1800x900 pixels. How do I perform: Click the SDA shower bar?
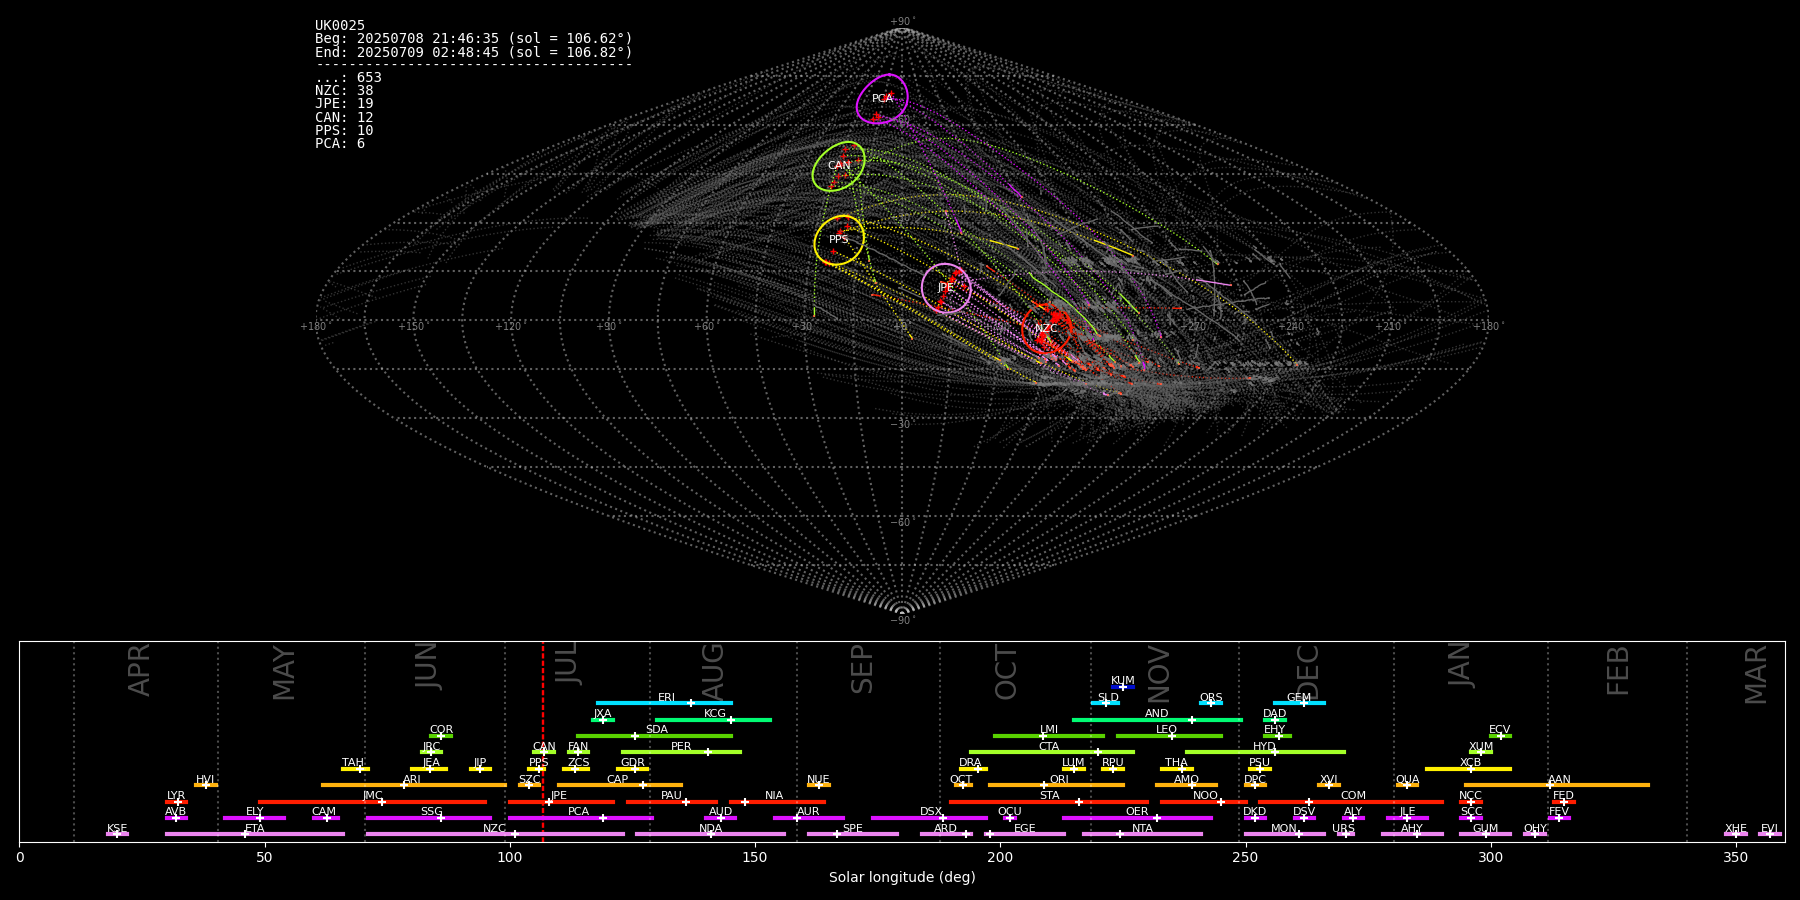(x=654, y=736)
